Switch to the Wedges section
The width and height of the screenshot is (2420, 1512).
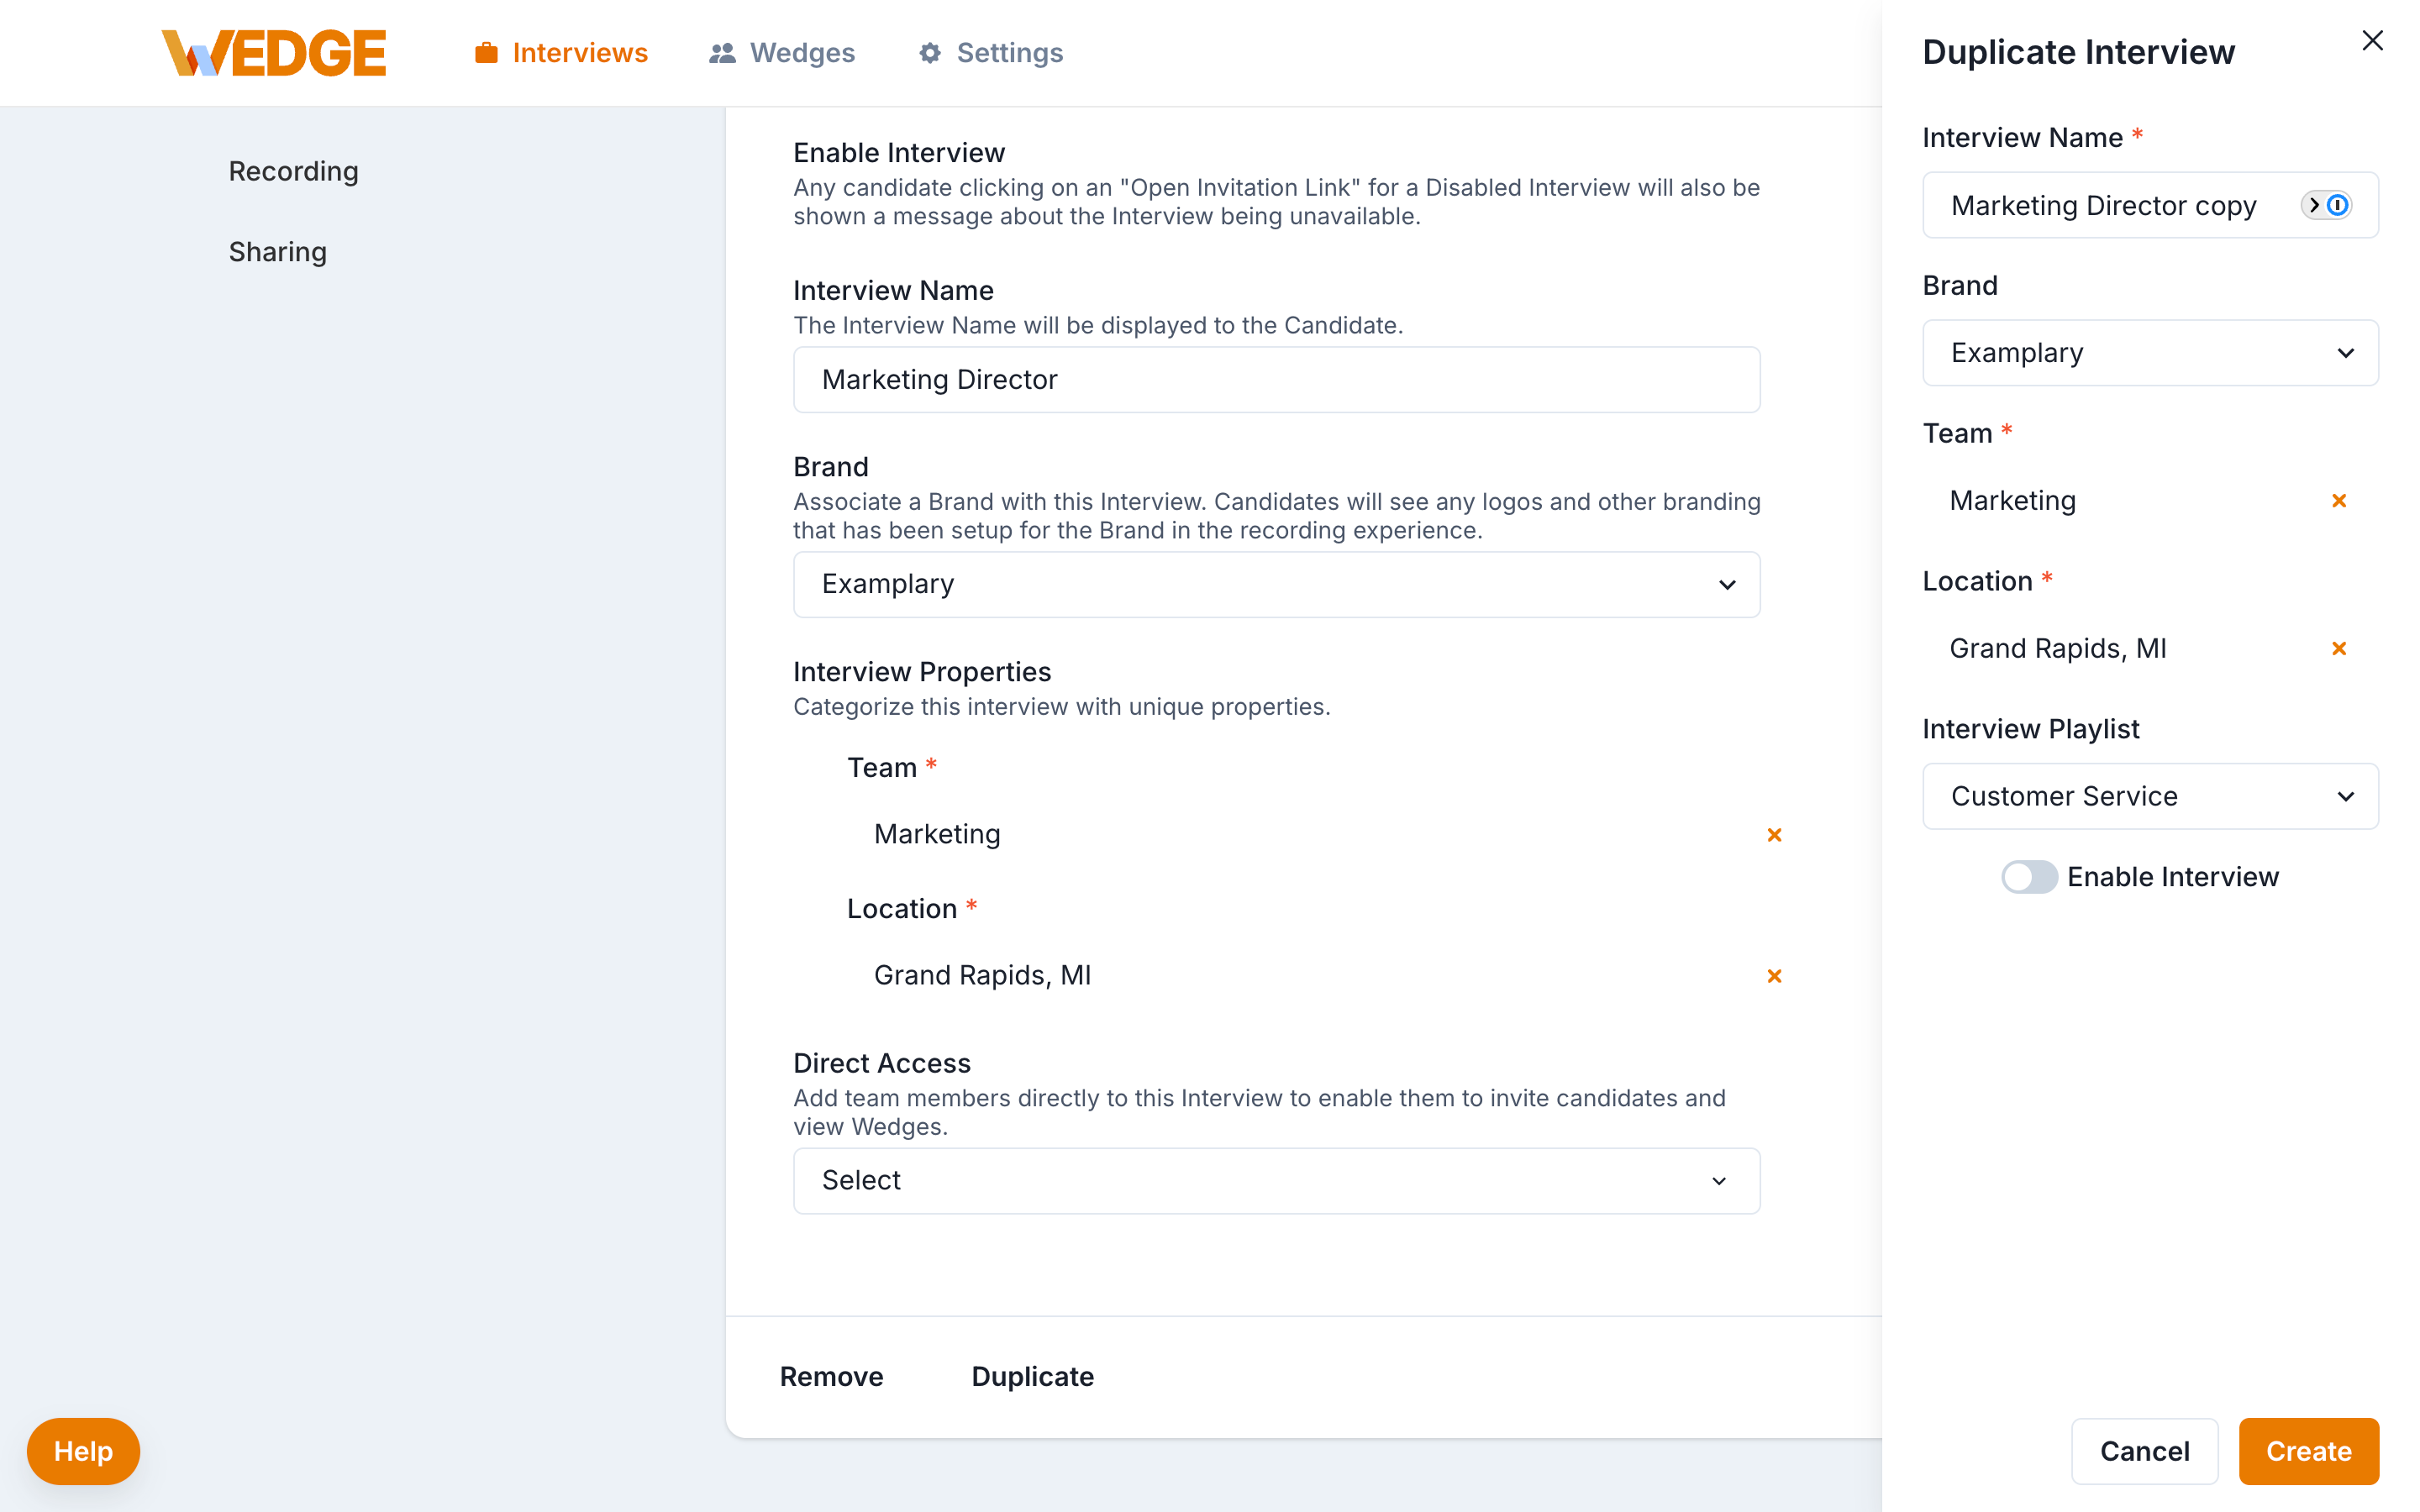802,52
